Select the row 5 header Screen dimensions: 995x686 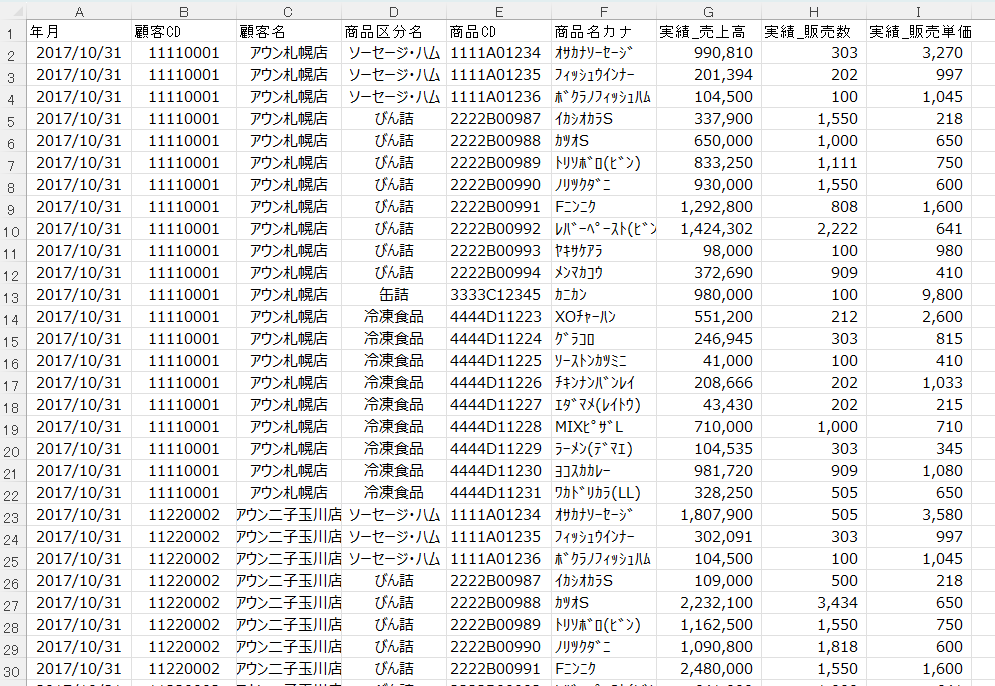click(x=11, y=119)
